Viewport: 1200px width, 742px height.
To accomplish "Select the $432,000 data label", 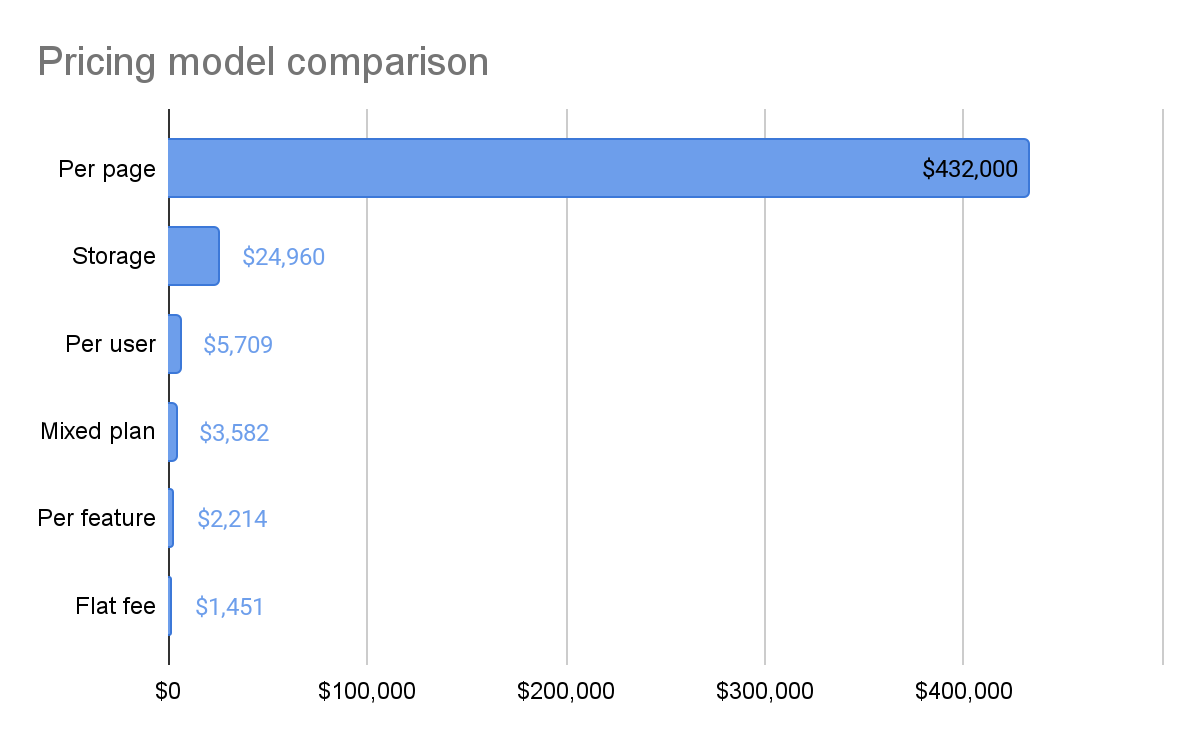I will click(970, 169).
